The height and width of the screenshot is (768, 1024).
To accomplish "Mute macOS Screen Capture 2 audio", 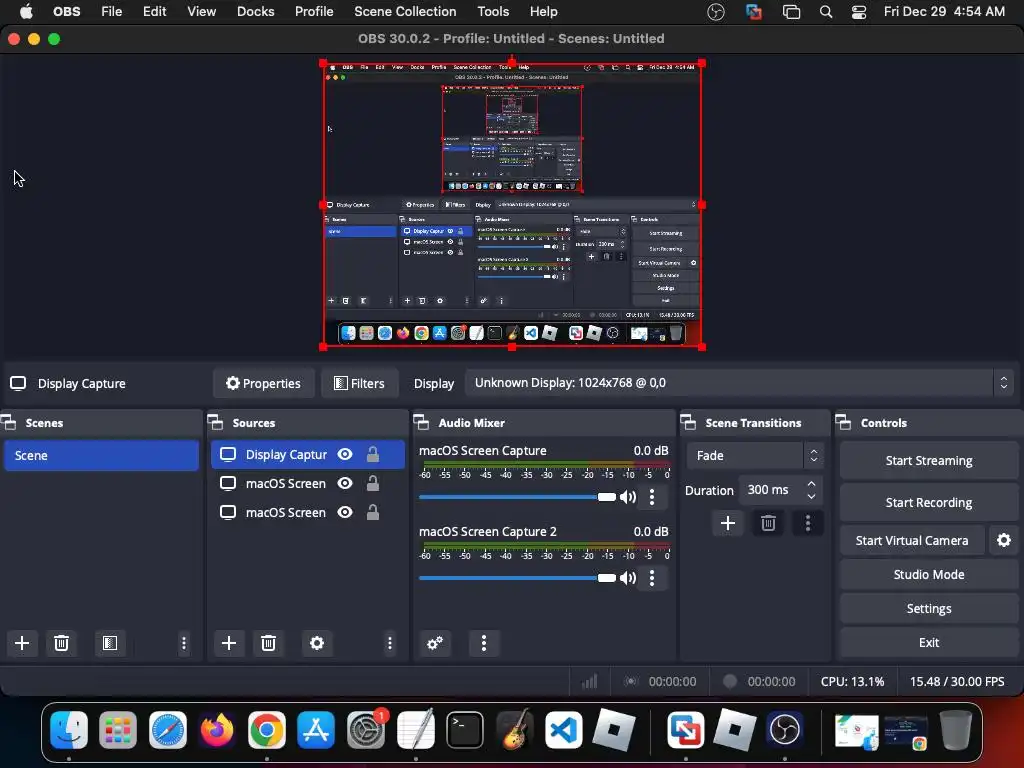I will [x=628, y=578].
